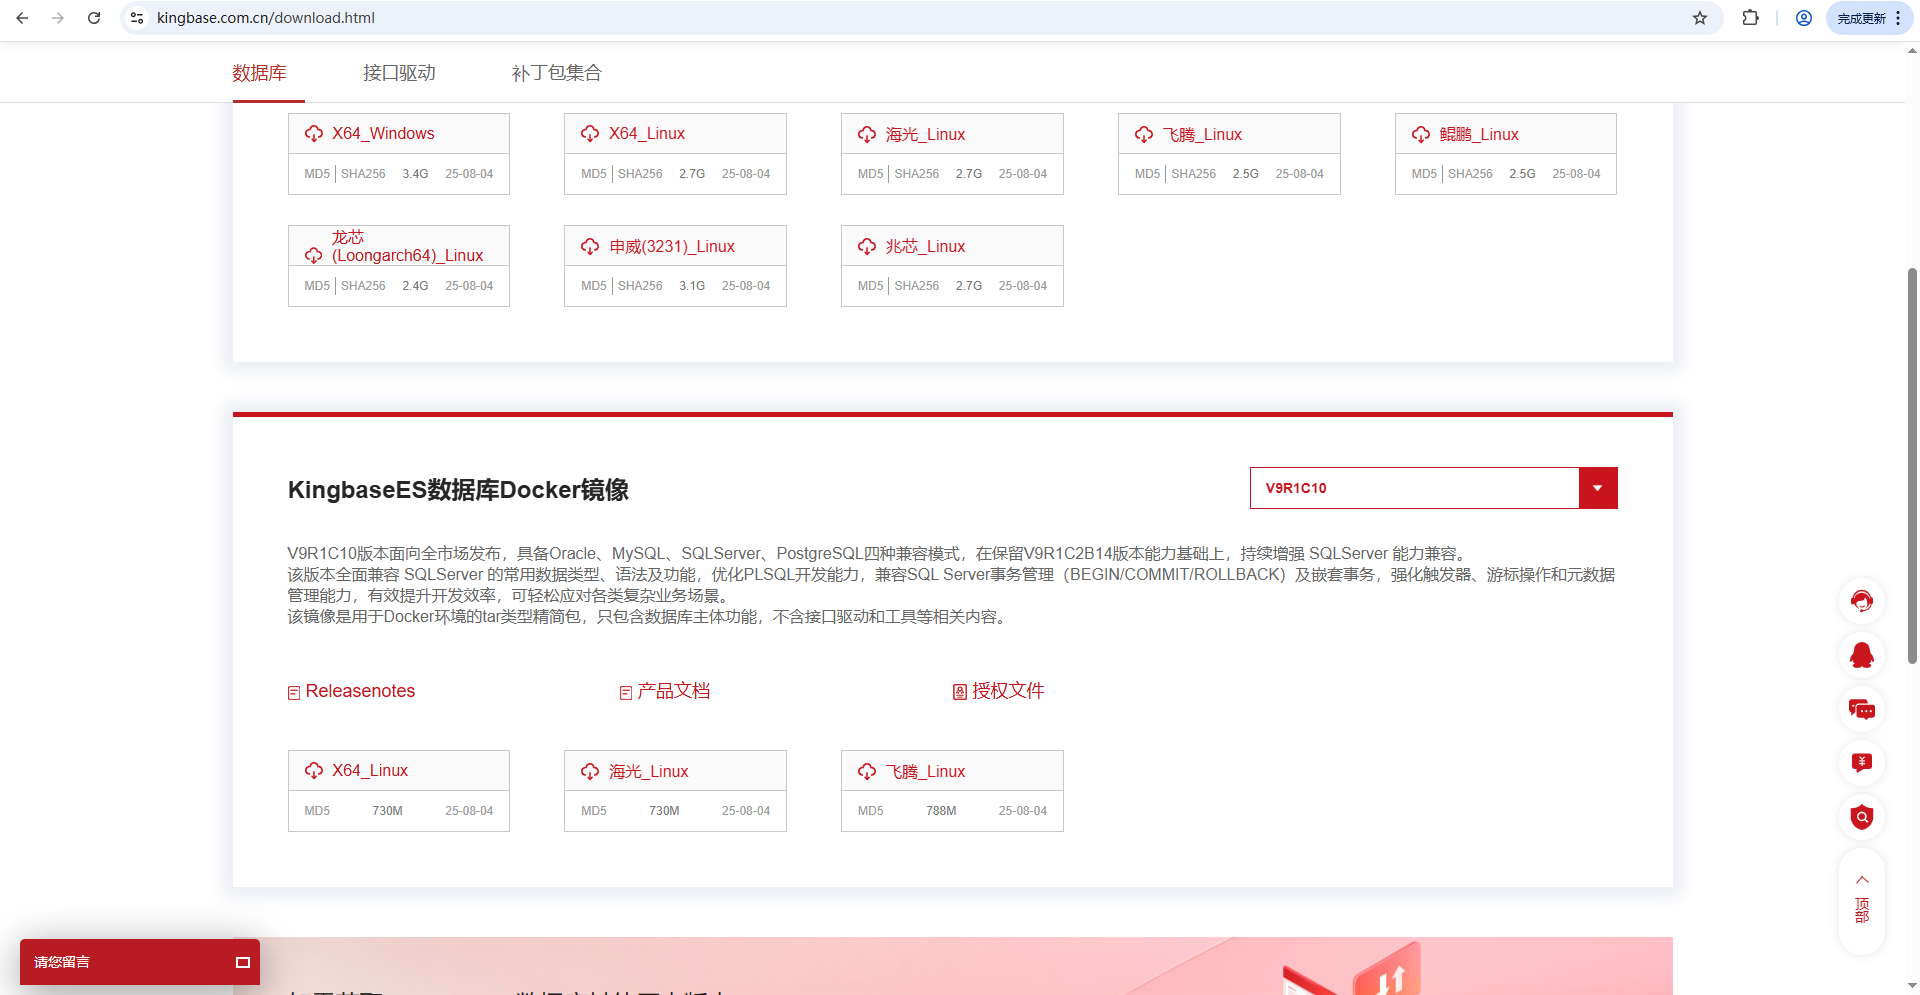This screenshot has width=1920, height=995.
Task: Open the site information icon beside the URL
Action: (138, 18)
